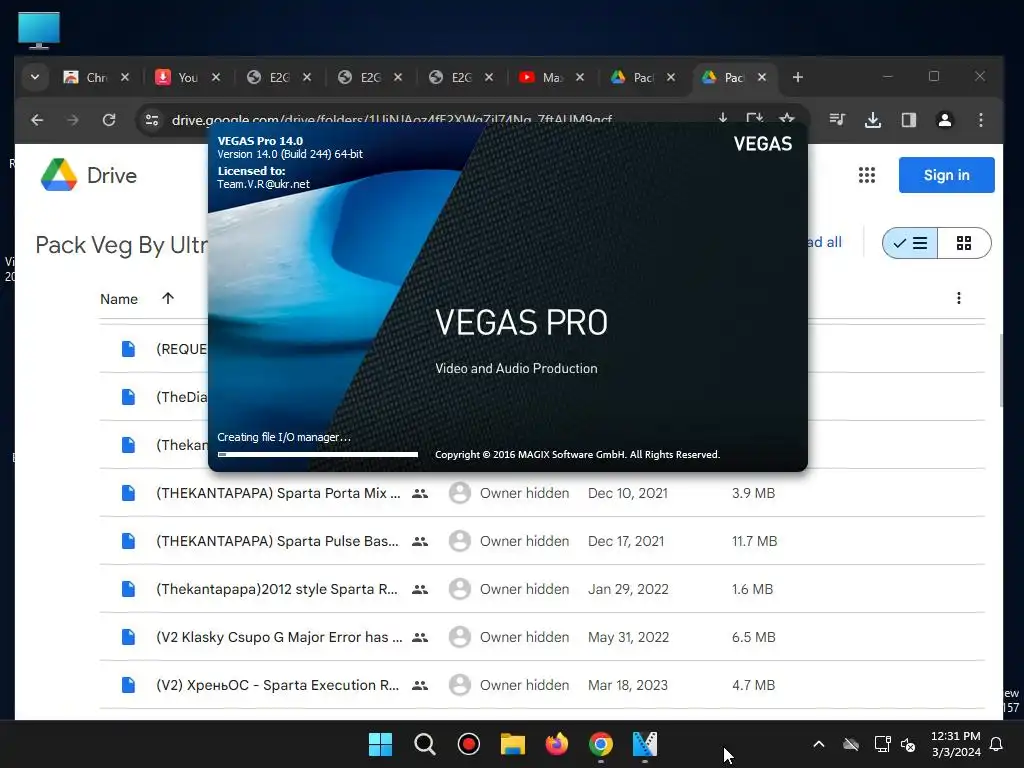
Task: Click Owner hidden on Mar 18, 2023 row
Action: [524, 685]
